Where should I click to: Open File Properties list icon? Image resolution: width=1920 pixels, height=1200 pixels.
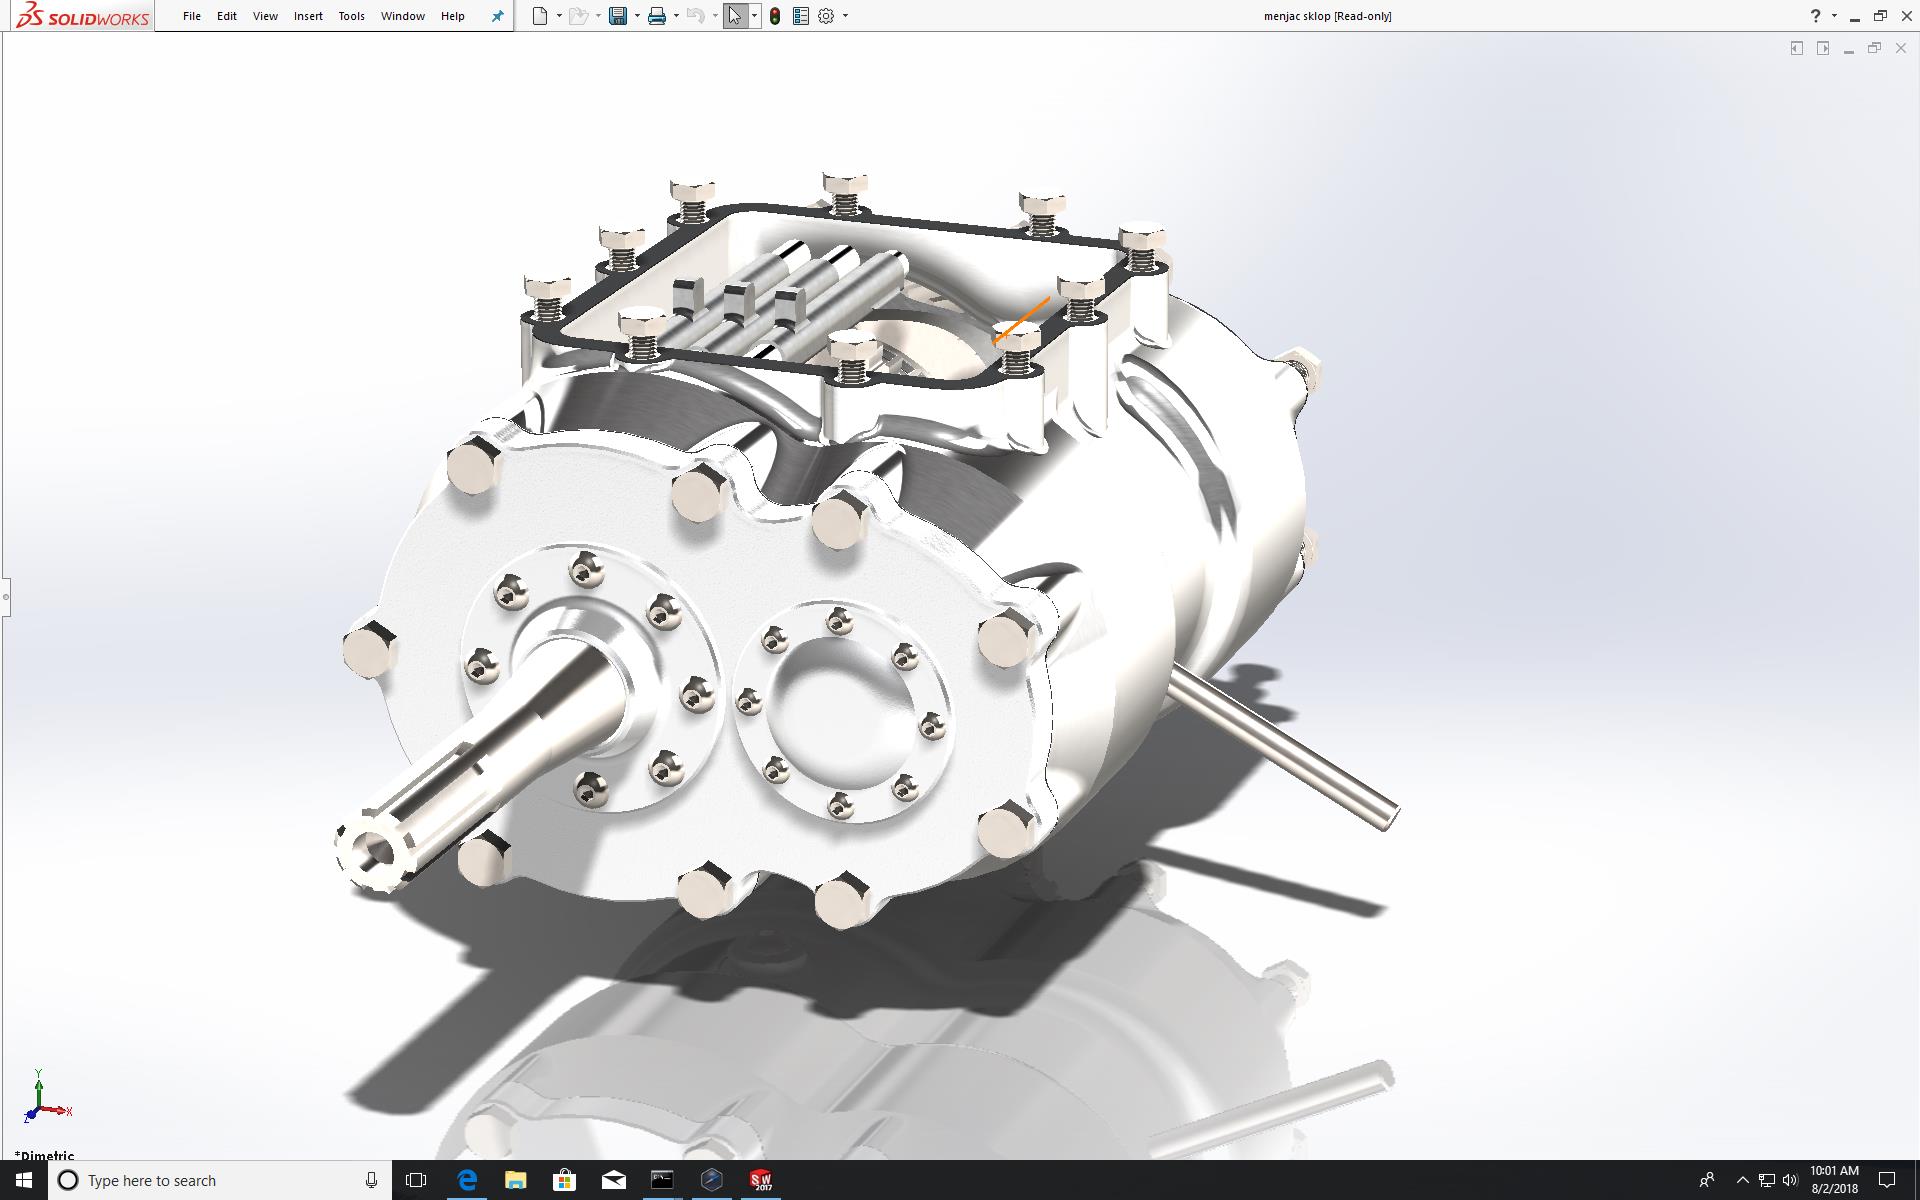(x=801, y=16)
